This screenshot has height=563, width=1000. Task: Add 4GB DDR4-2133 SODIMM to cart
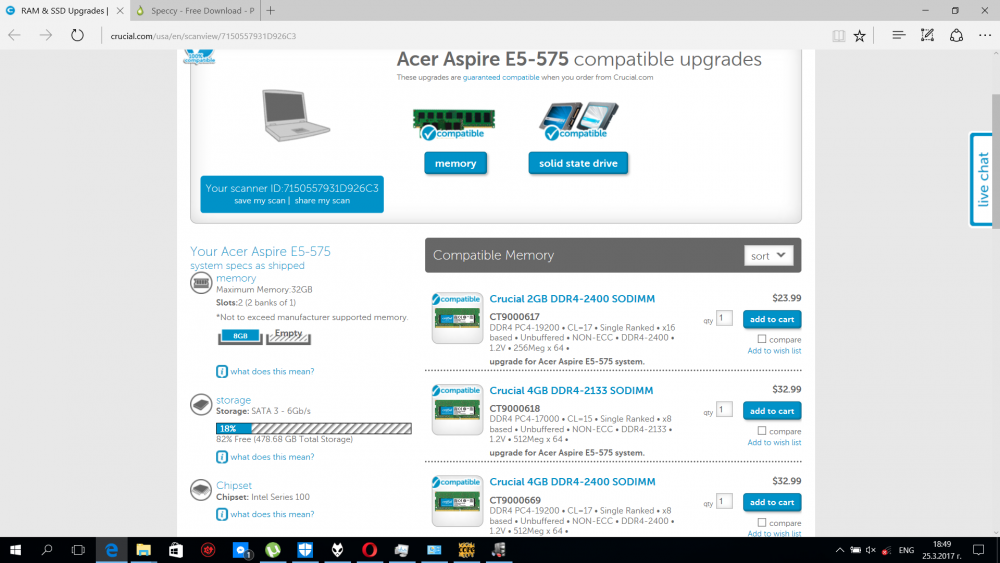coord(772,411)
